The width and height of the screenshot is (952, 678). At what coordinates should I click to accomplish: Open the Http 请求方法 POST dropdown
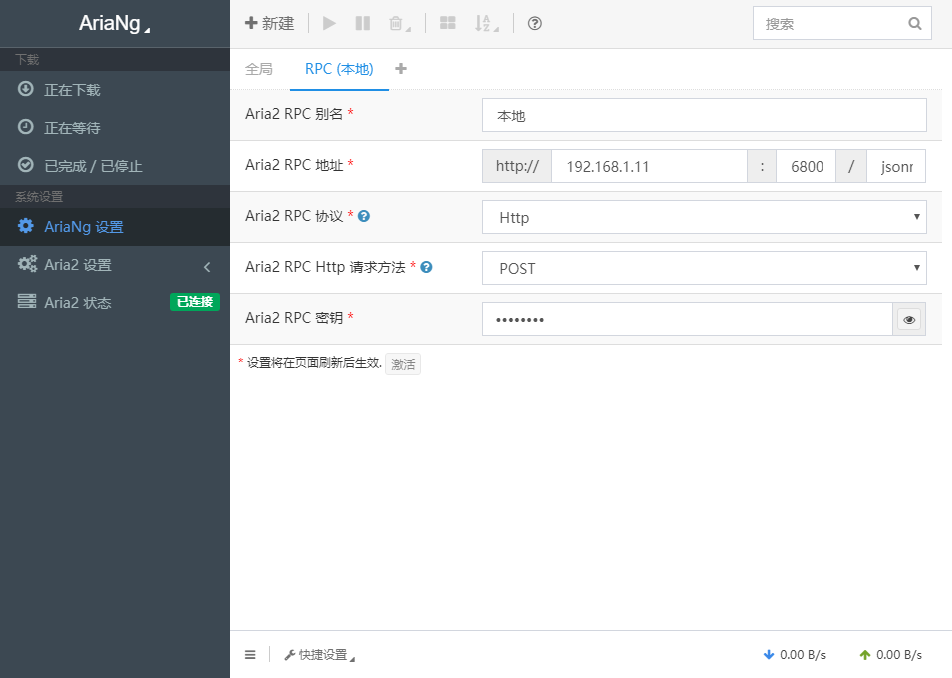pyautogui.click(x=704, y=268)
